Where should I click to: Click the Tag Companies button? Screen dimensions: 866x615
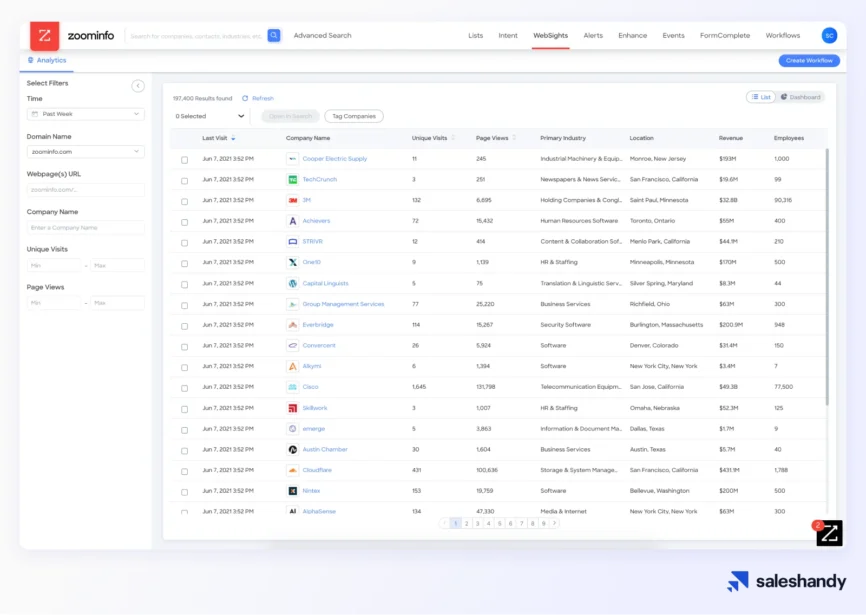354,116
